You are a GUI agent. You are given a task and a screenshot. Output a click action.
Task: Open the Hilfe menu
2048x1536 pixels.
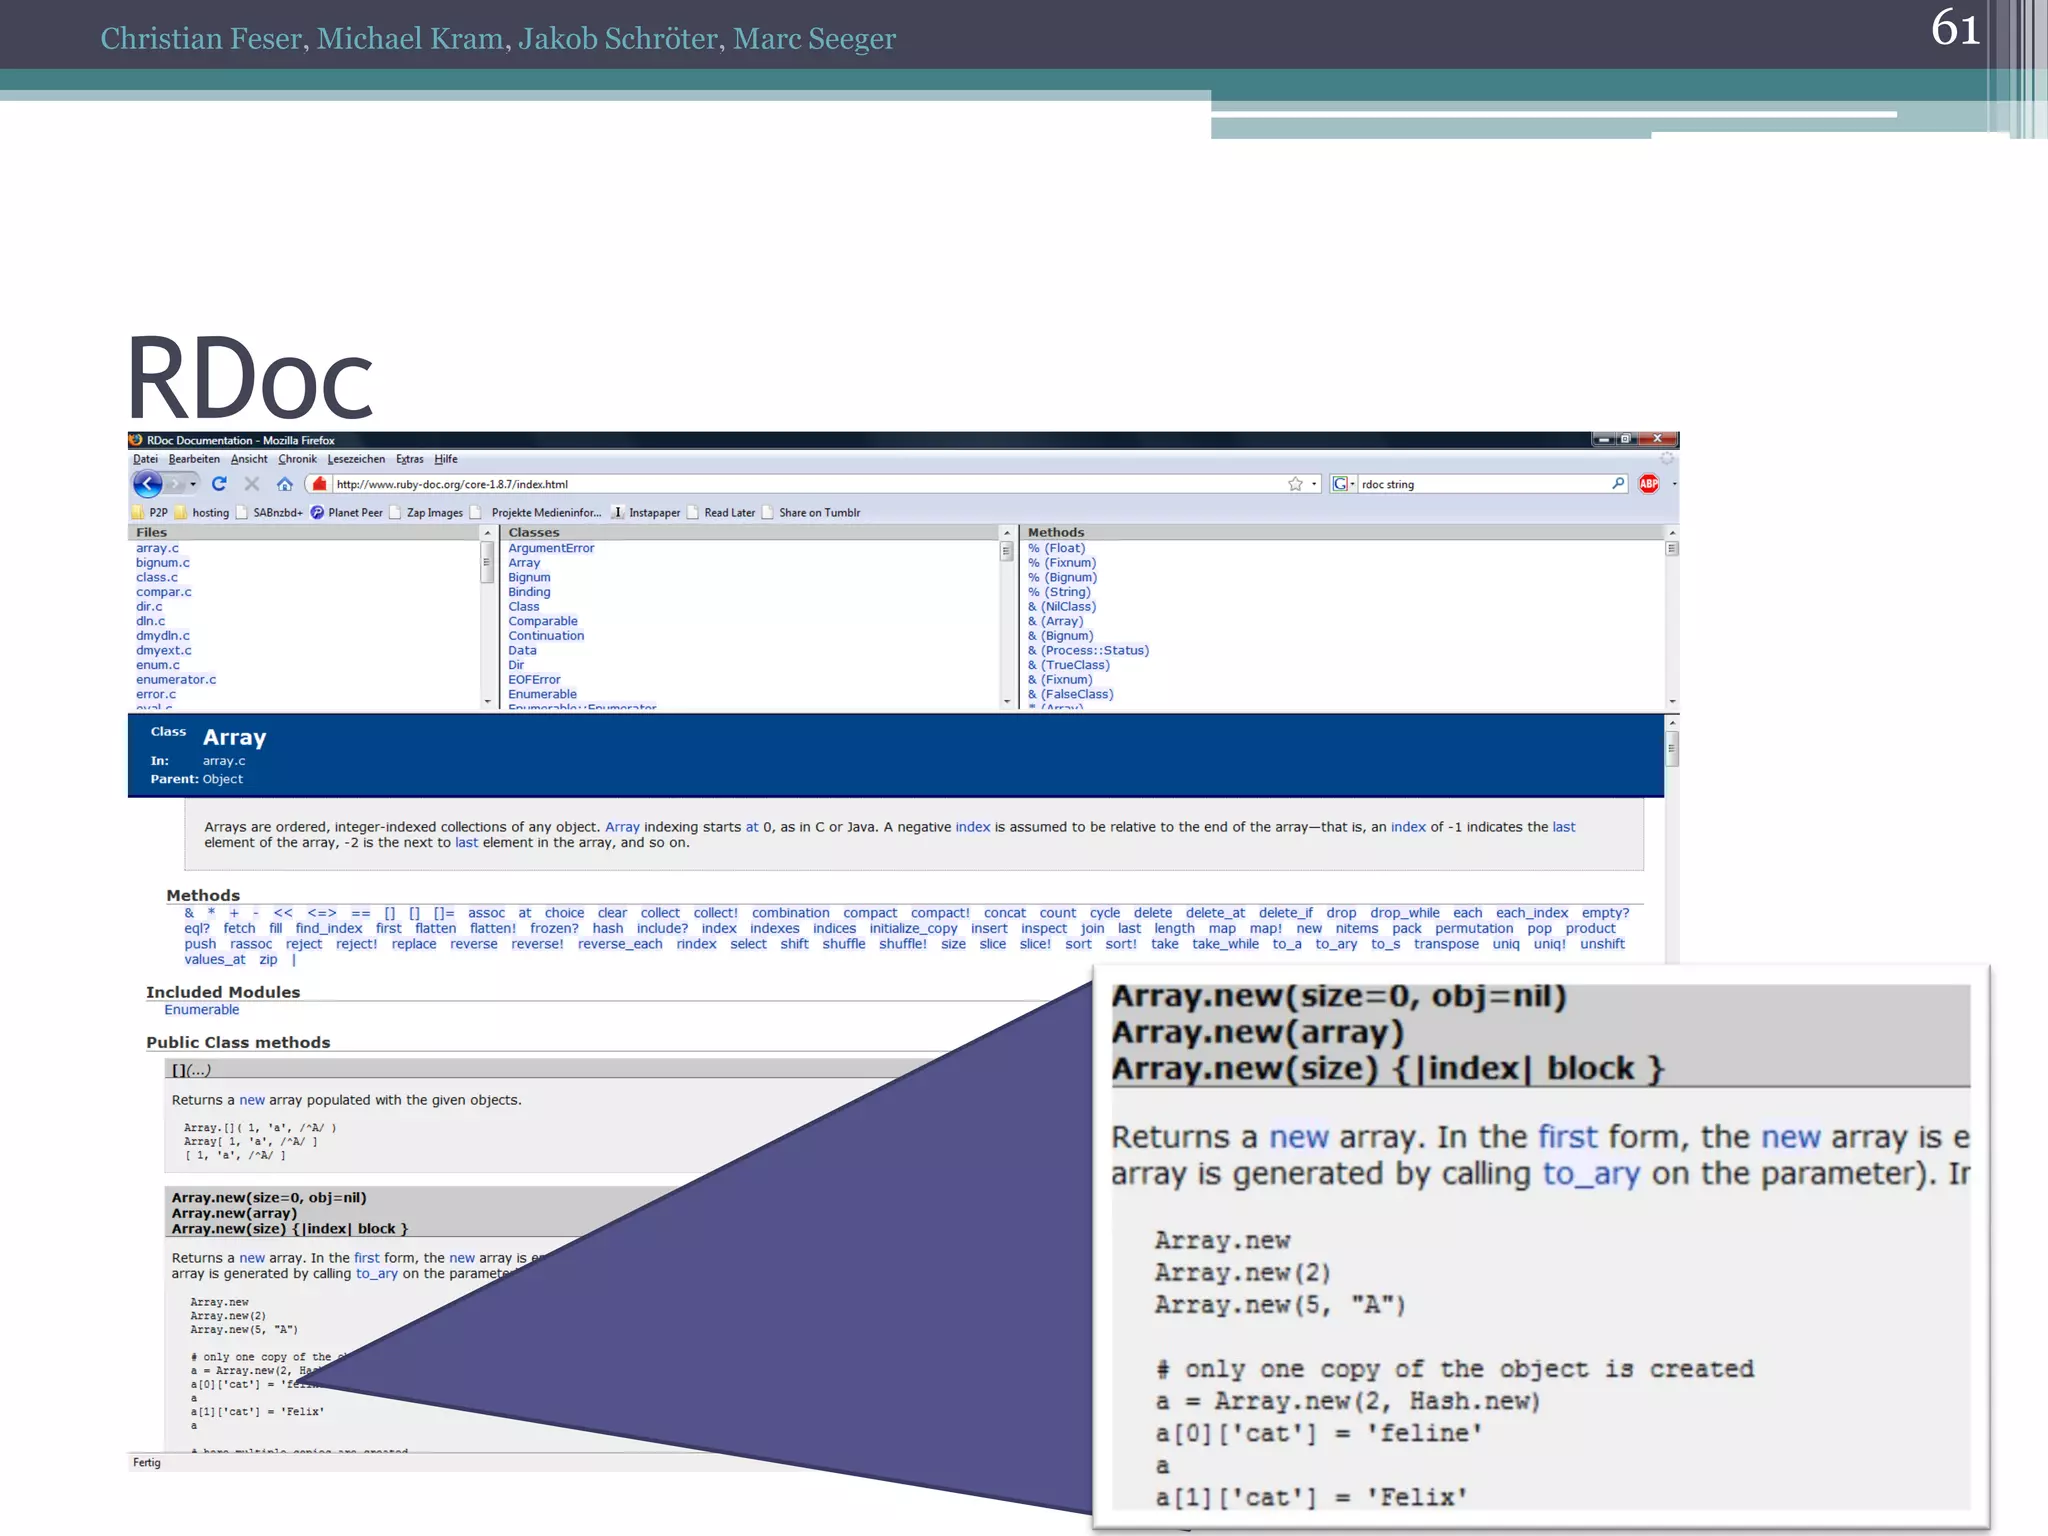click(x=446, y=459)
